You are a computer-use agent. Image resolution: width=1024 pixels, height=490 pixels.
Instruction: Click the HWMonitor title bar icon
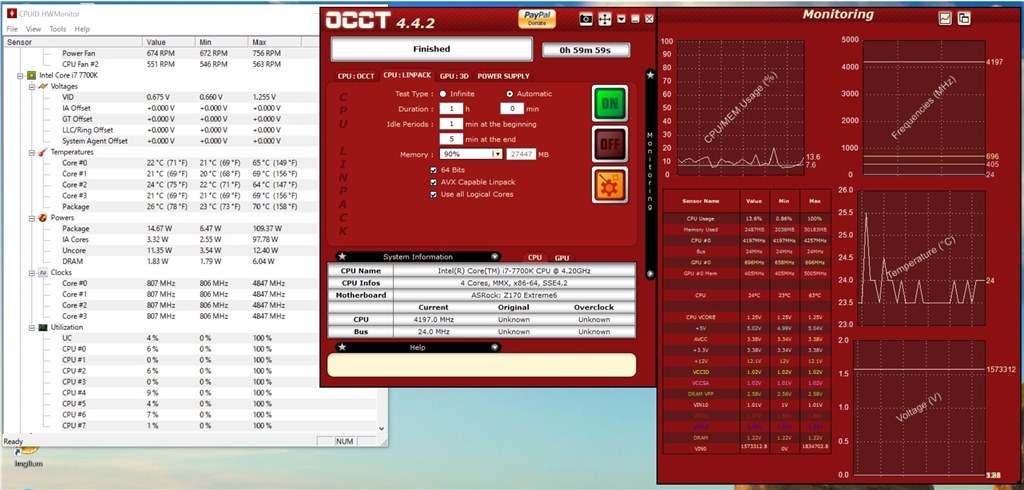(x=11, y=13)
